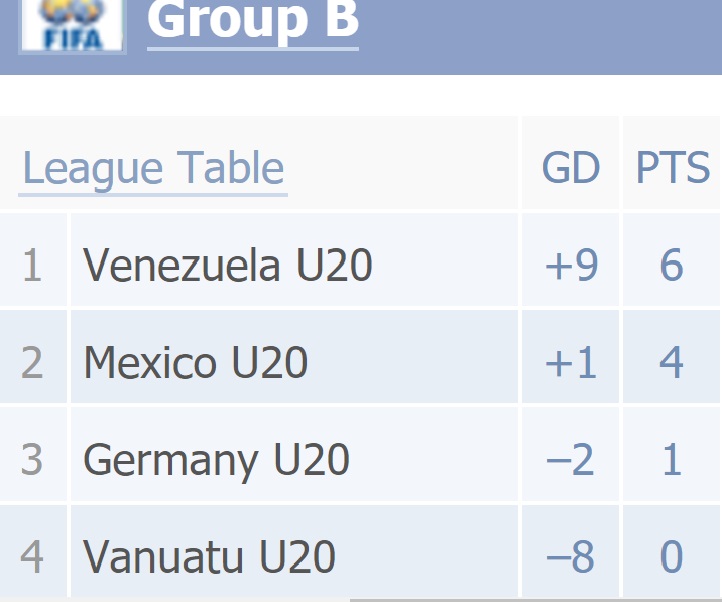Select Germany U20 team name

[216, 461]
